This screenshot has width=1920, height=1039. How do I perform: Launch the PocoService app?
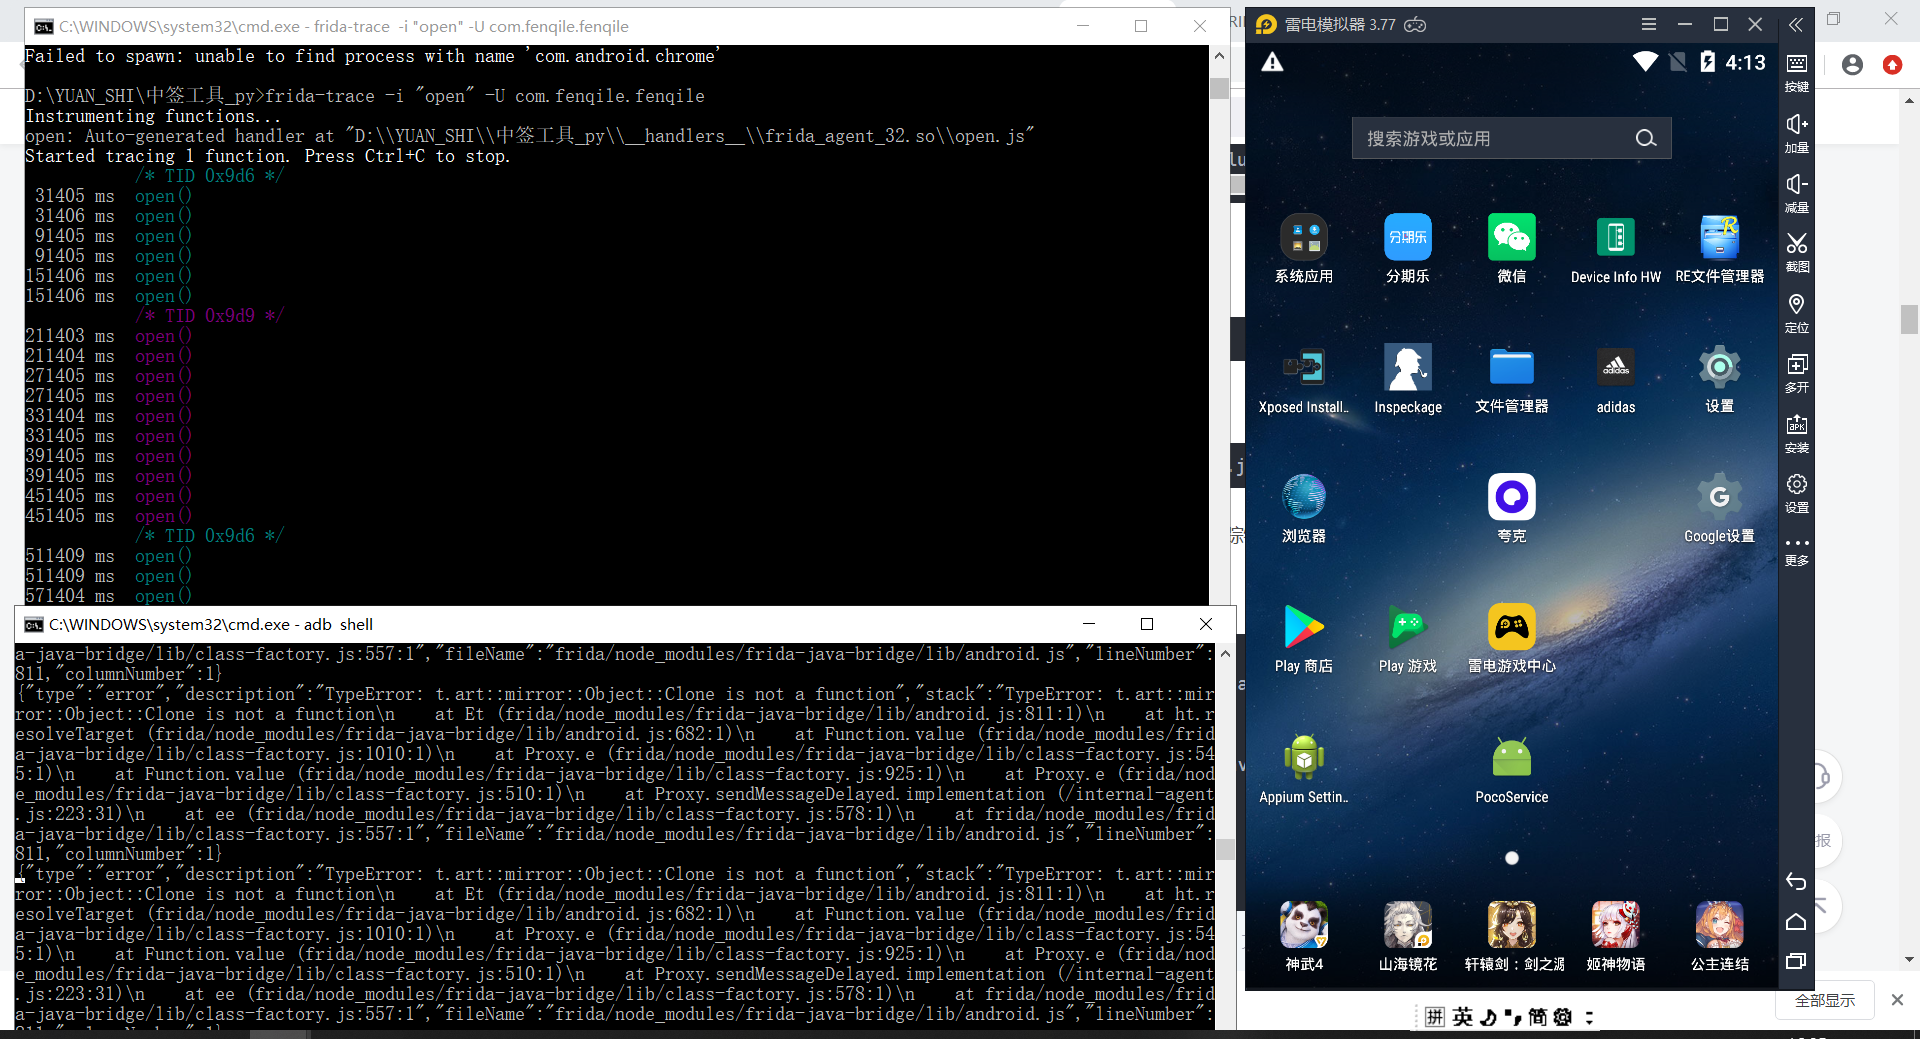[x=1512, y=769]
